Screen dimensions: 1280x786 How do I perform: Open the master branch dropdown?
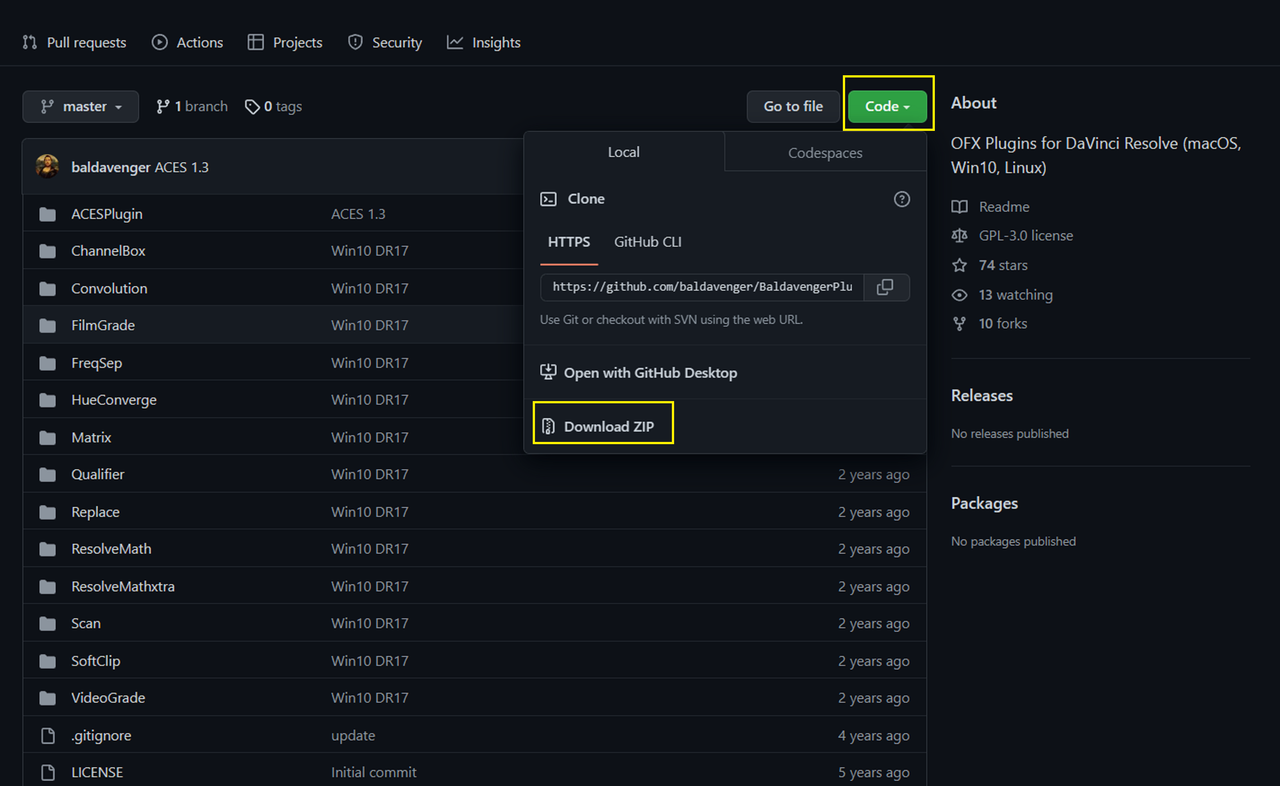(x=81, y=107)
